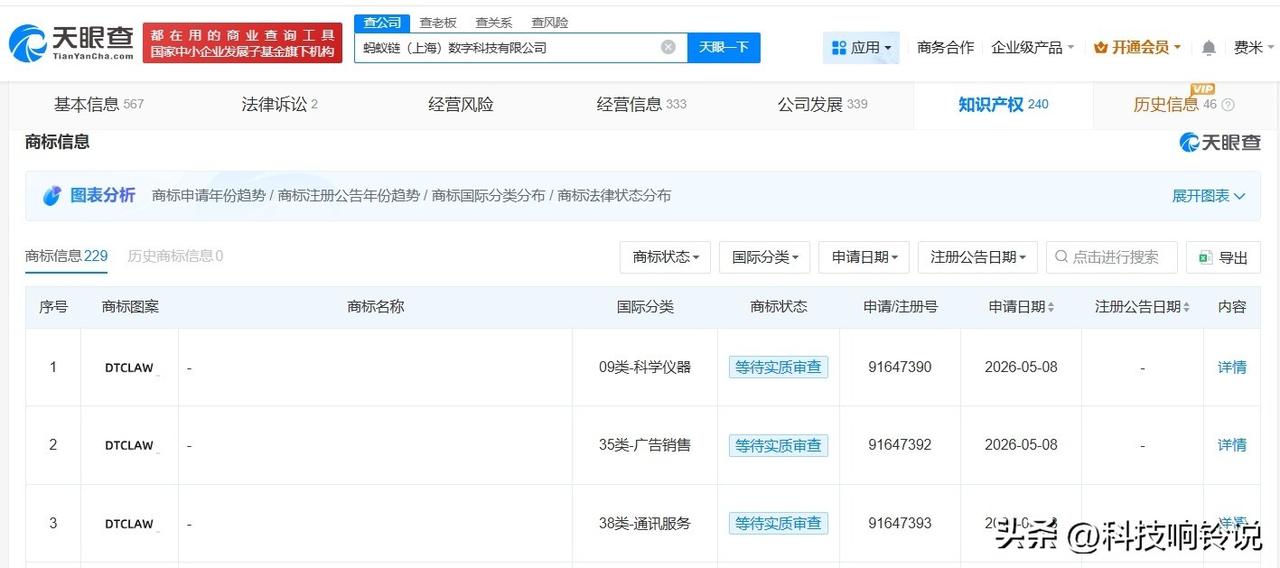Open 公司发展 tab

[822, 104]
